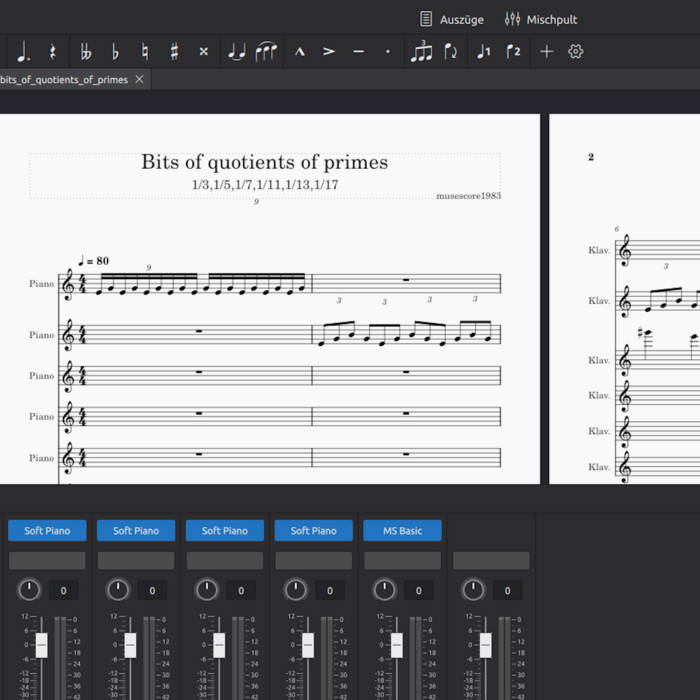The image size is (700, 700).
Task: Add a slur using the slur icon
Action: 266,52
